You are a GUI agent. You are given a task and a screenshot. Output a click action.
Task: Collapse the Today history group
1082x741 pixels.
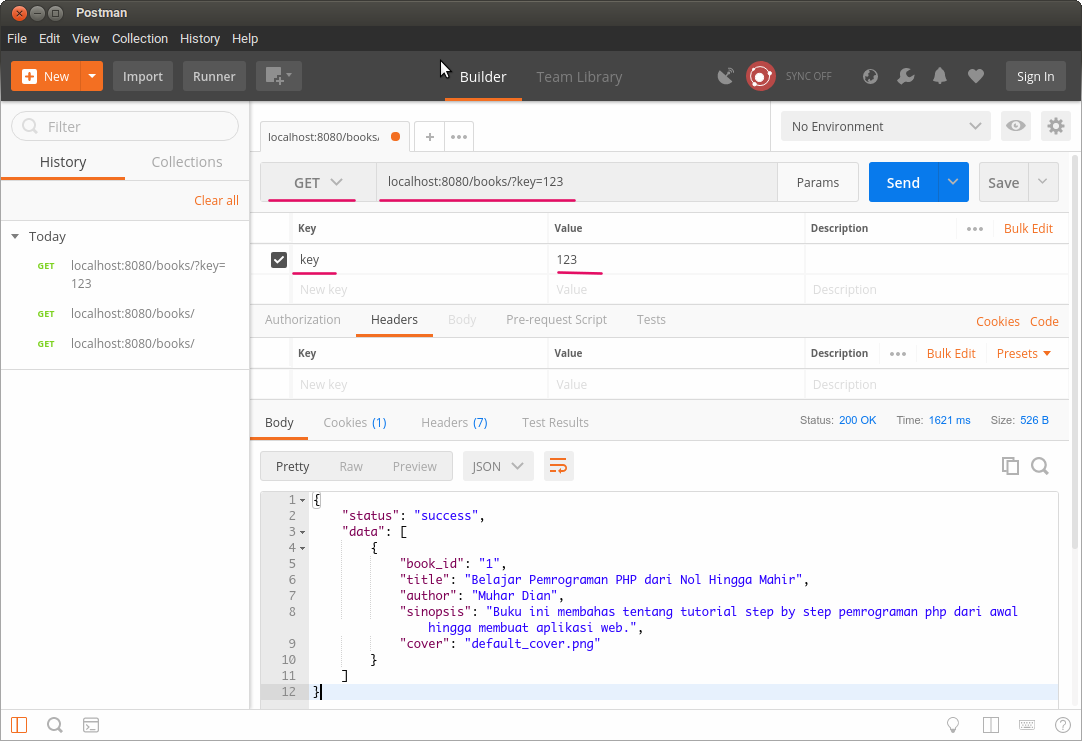point(15,237)
